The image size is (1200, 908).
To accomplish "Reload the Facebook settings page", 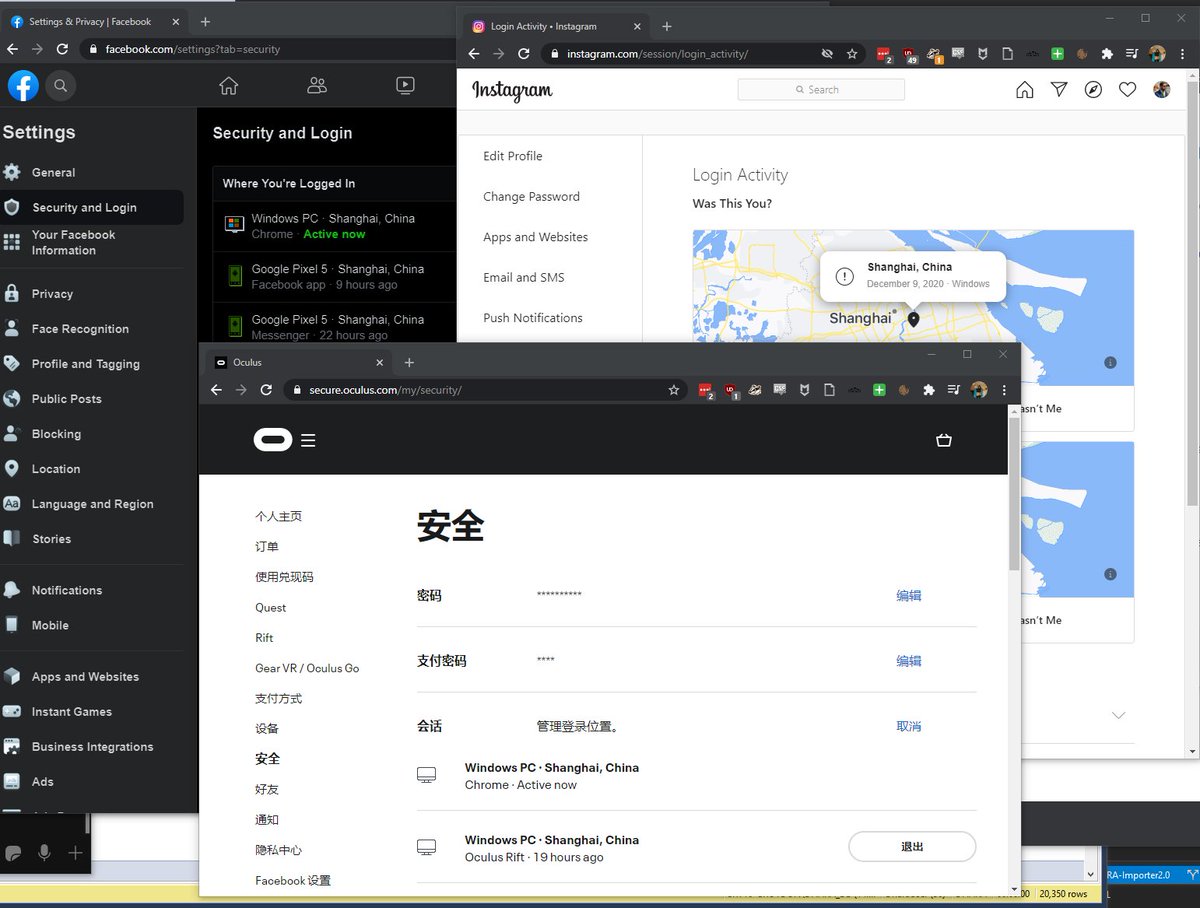I will tap(63, 49).
